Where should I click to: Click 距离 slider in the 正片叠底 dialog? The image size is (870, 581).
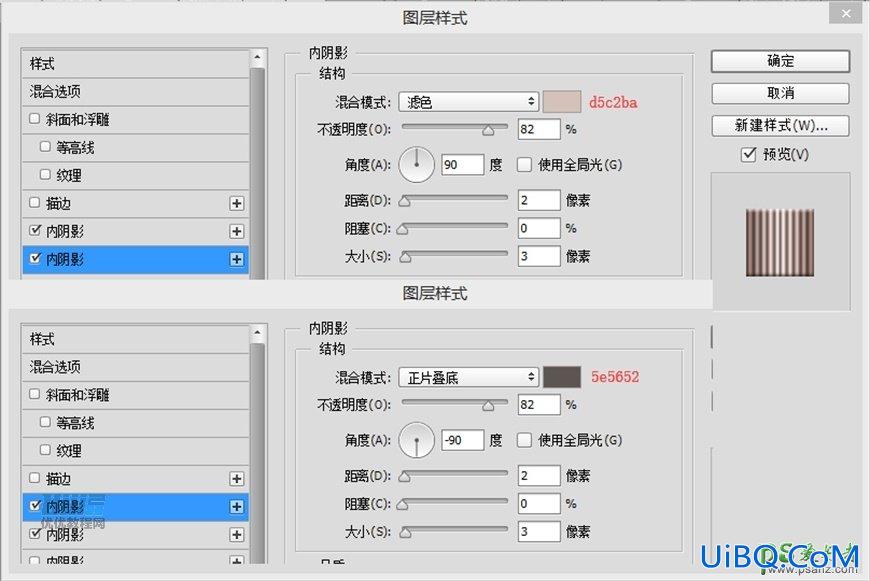454,475
